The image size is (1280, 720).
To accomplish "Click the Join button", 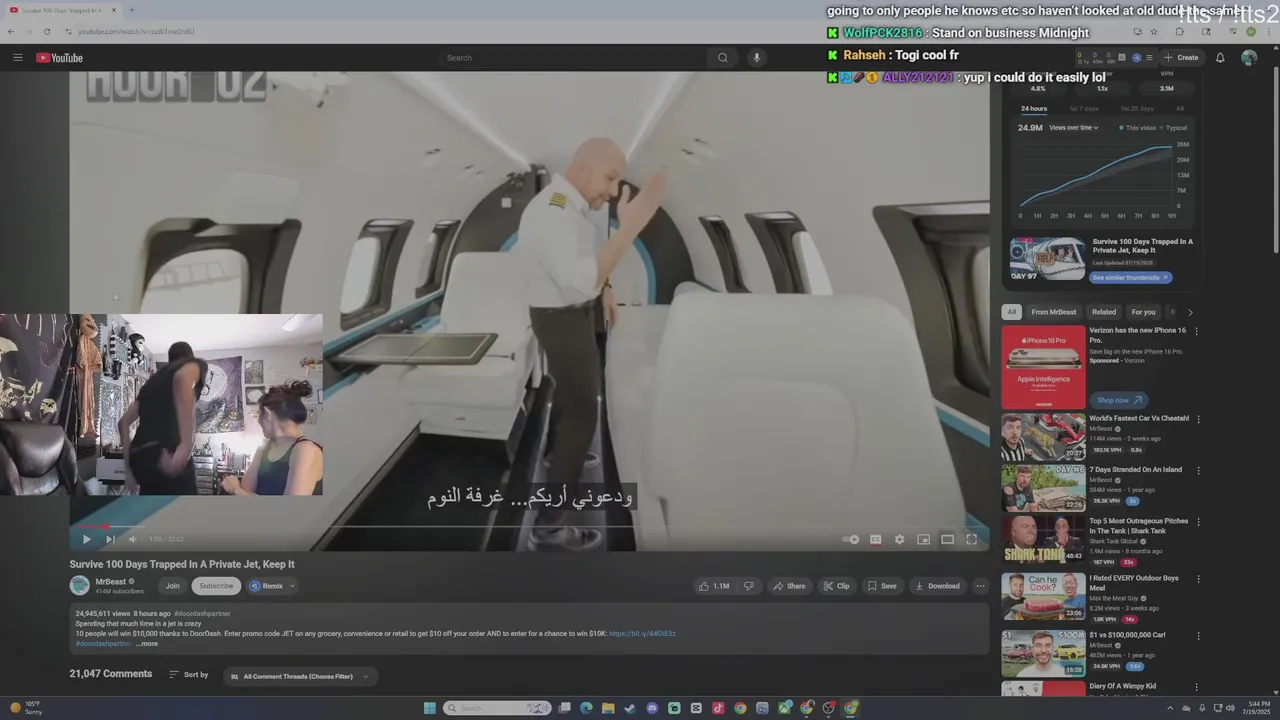I will click(173, 586).
